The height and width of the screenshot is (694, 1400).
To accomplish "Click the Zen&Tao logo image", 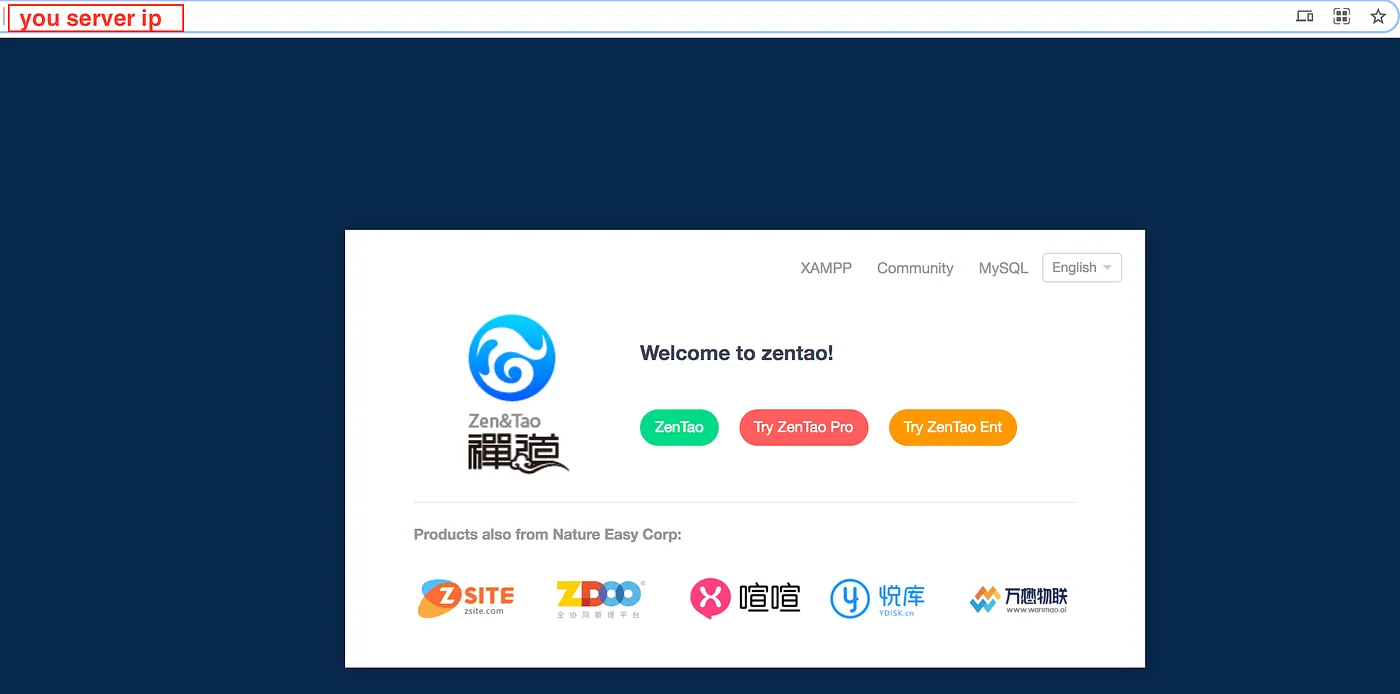I will (517, 393).
